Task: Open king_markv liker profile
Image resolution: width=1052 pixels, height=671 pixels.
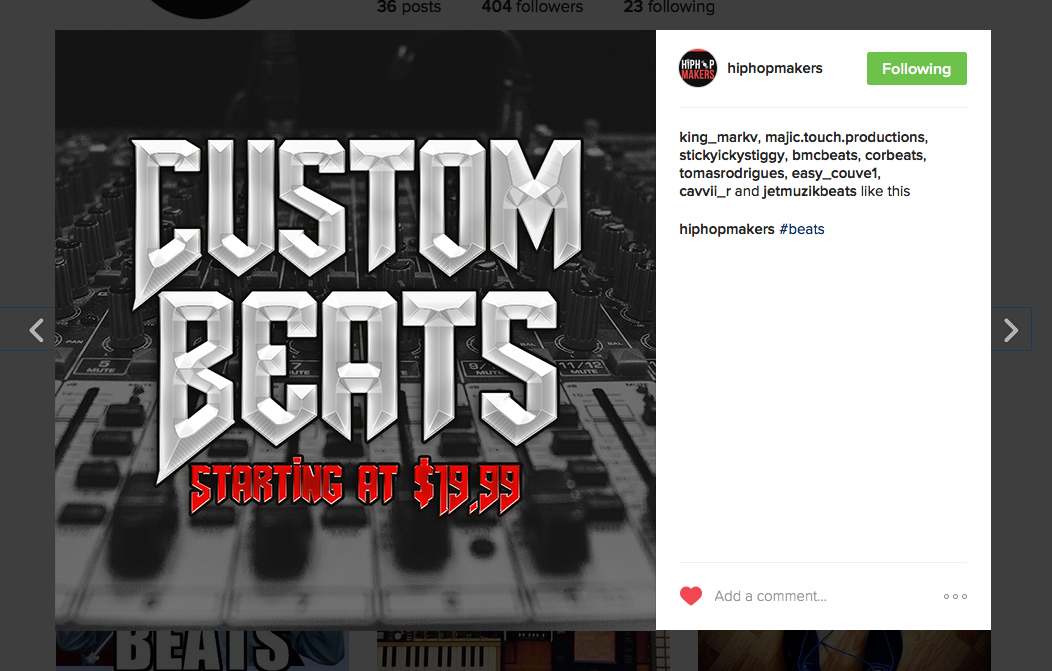Action: coord(718,138)
